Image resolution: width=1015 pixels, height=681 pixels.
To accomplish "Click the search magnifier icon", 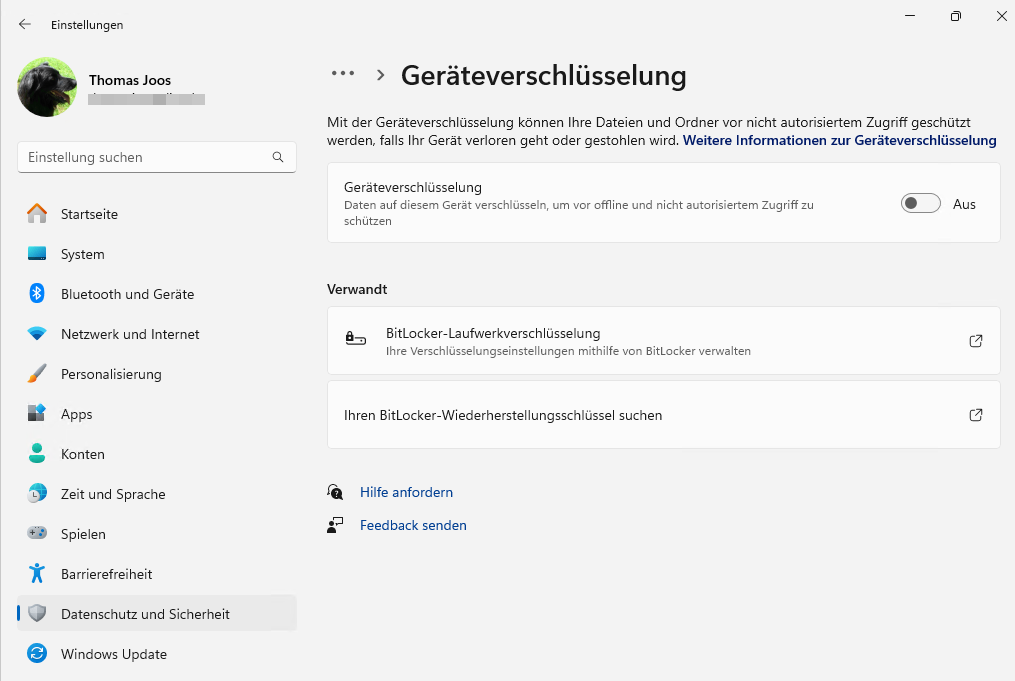I will click(x=278, y=157).
